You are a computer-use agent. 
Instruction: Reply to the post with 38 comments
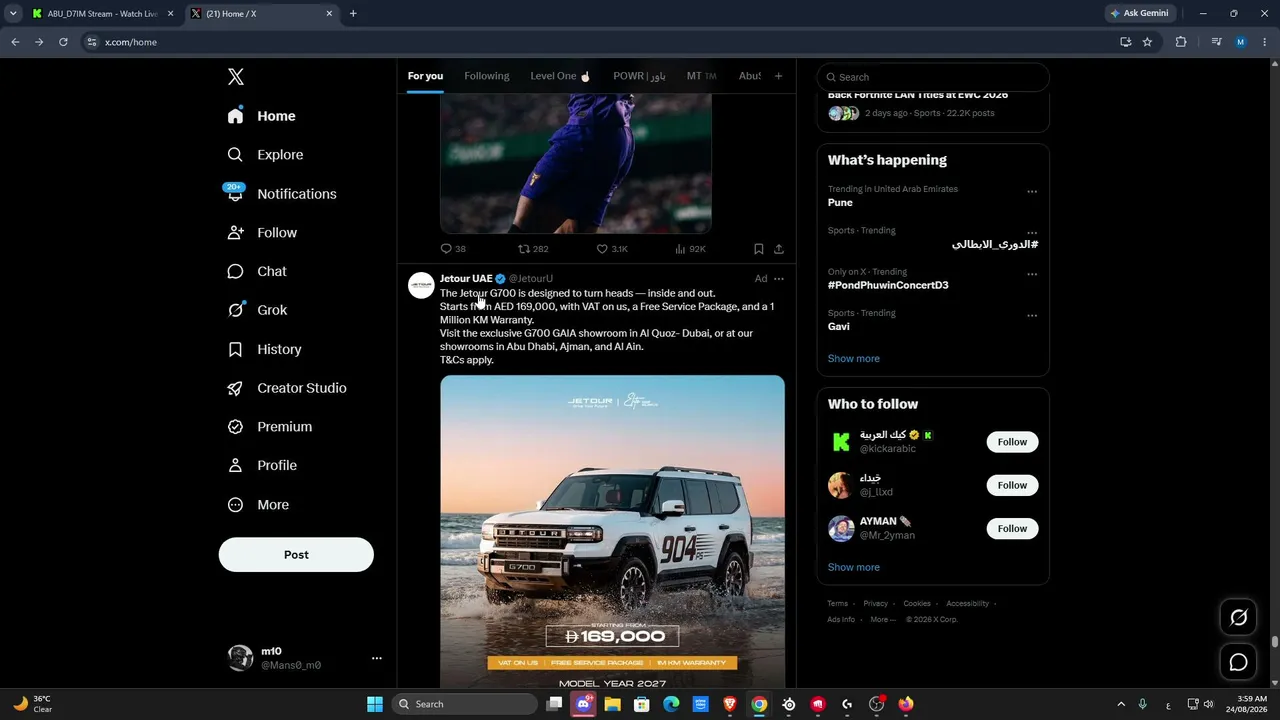[453, 249]
